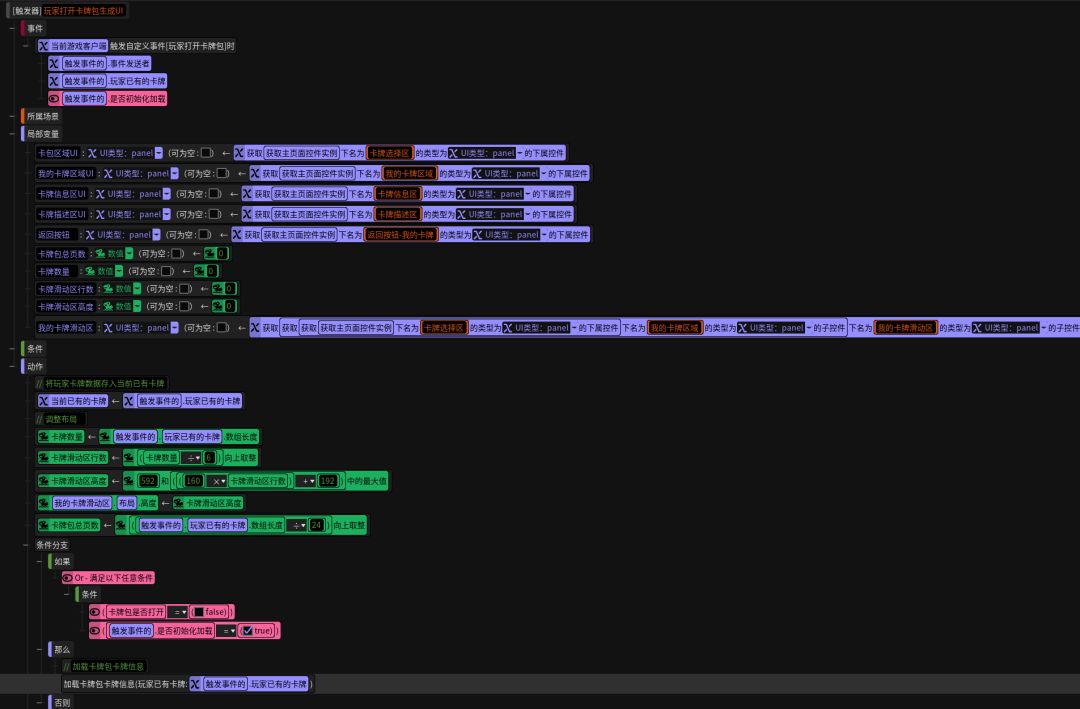Open division operator dropdown before 24
The height and width of the screenshot is (709, 1080).
coord(298,525)
